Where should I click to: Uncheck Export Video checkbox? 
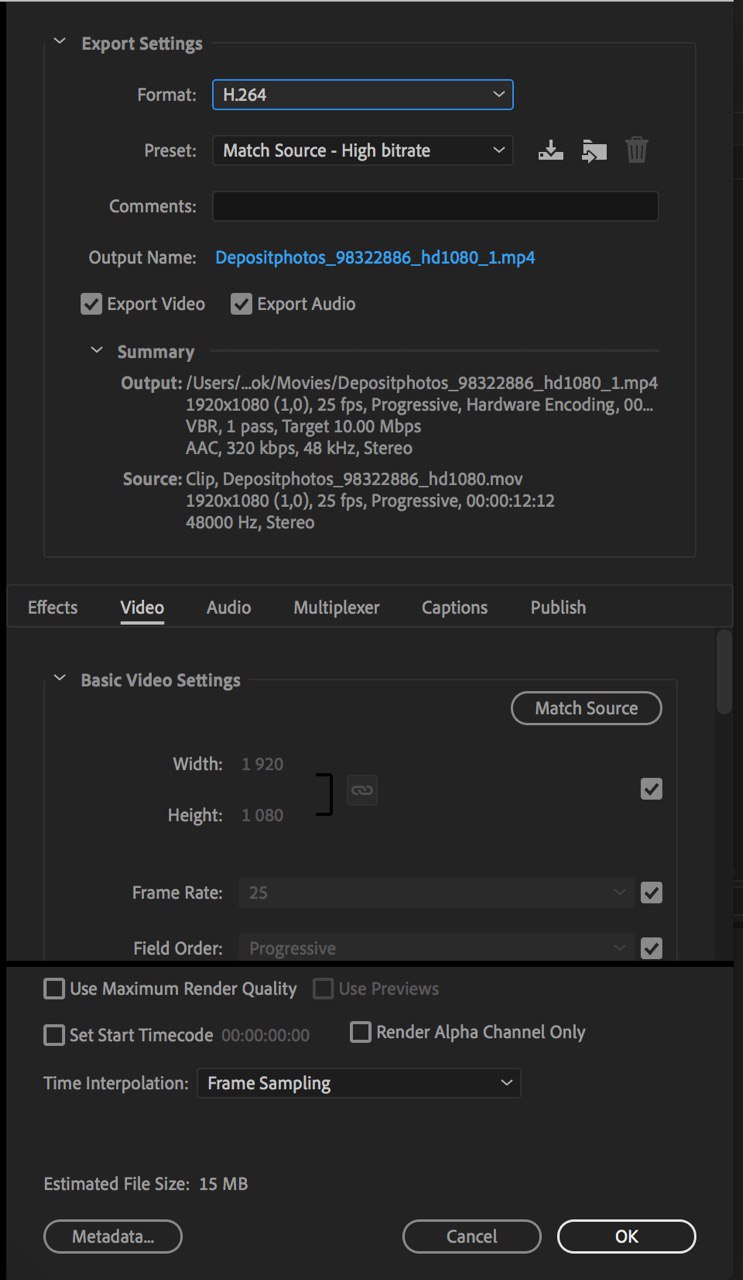point(91,304)
